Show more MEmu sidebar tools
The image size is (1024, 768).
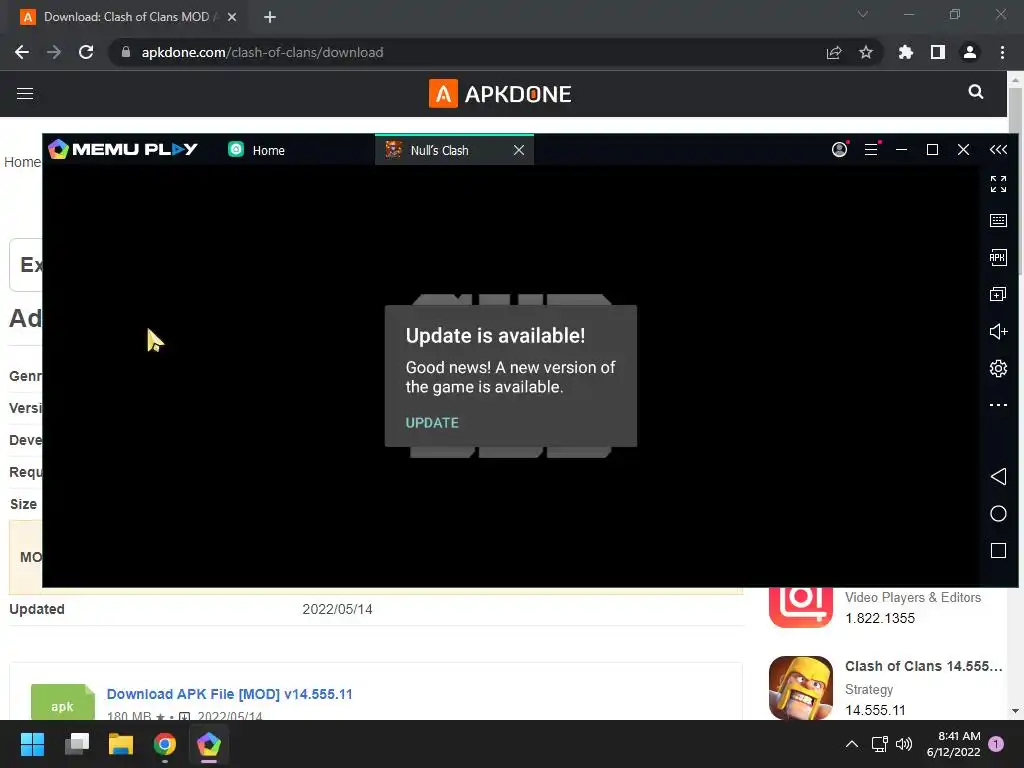[998, 405]
